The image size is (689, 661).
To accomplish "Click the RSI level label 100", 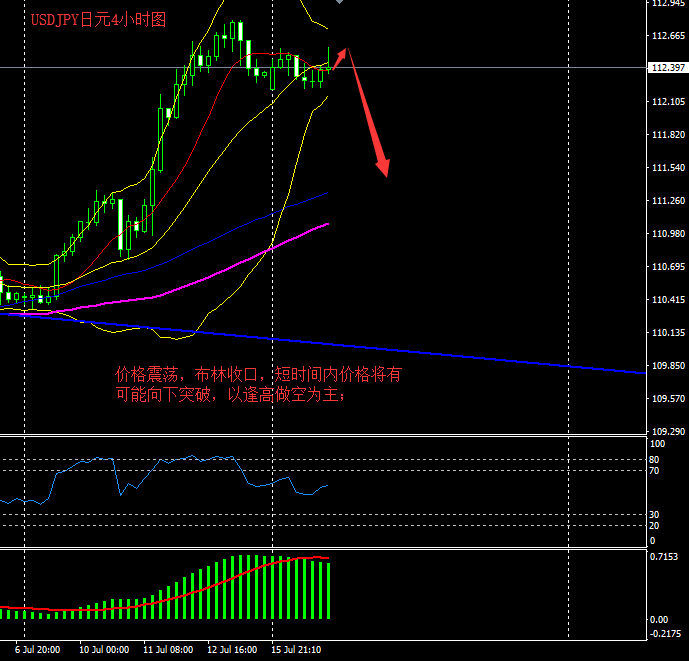I will (x=657, y=444).
